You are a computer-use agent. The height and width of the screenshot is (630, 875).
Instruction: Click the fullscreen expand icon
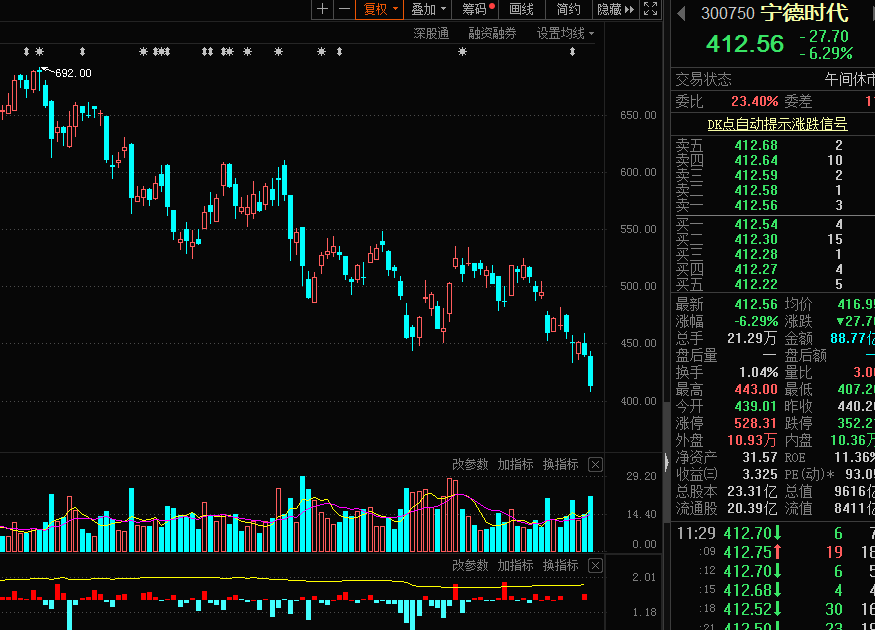tap(650, 9)
